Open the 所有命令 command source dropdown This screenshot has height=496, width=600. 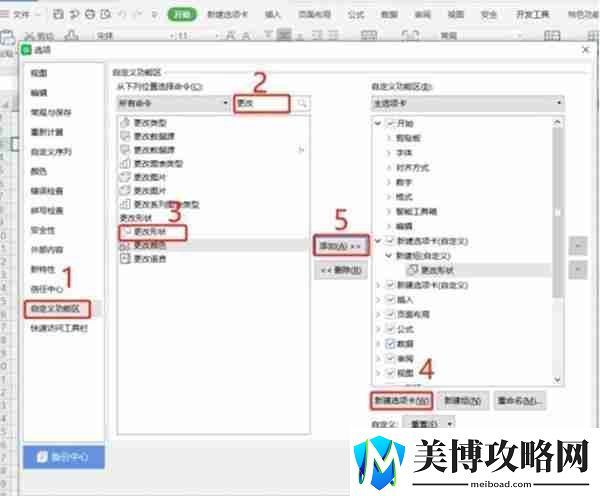coord(173,103)
